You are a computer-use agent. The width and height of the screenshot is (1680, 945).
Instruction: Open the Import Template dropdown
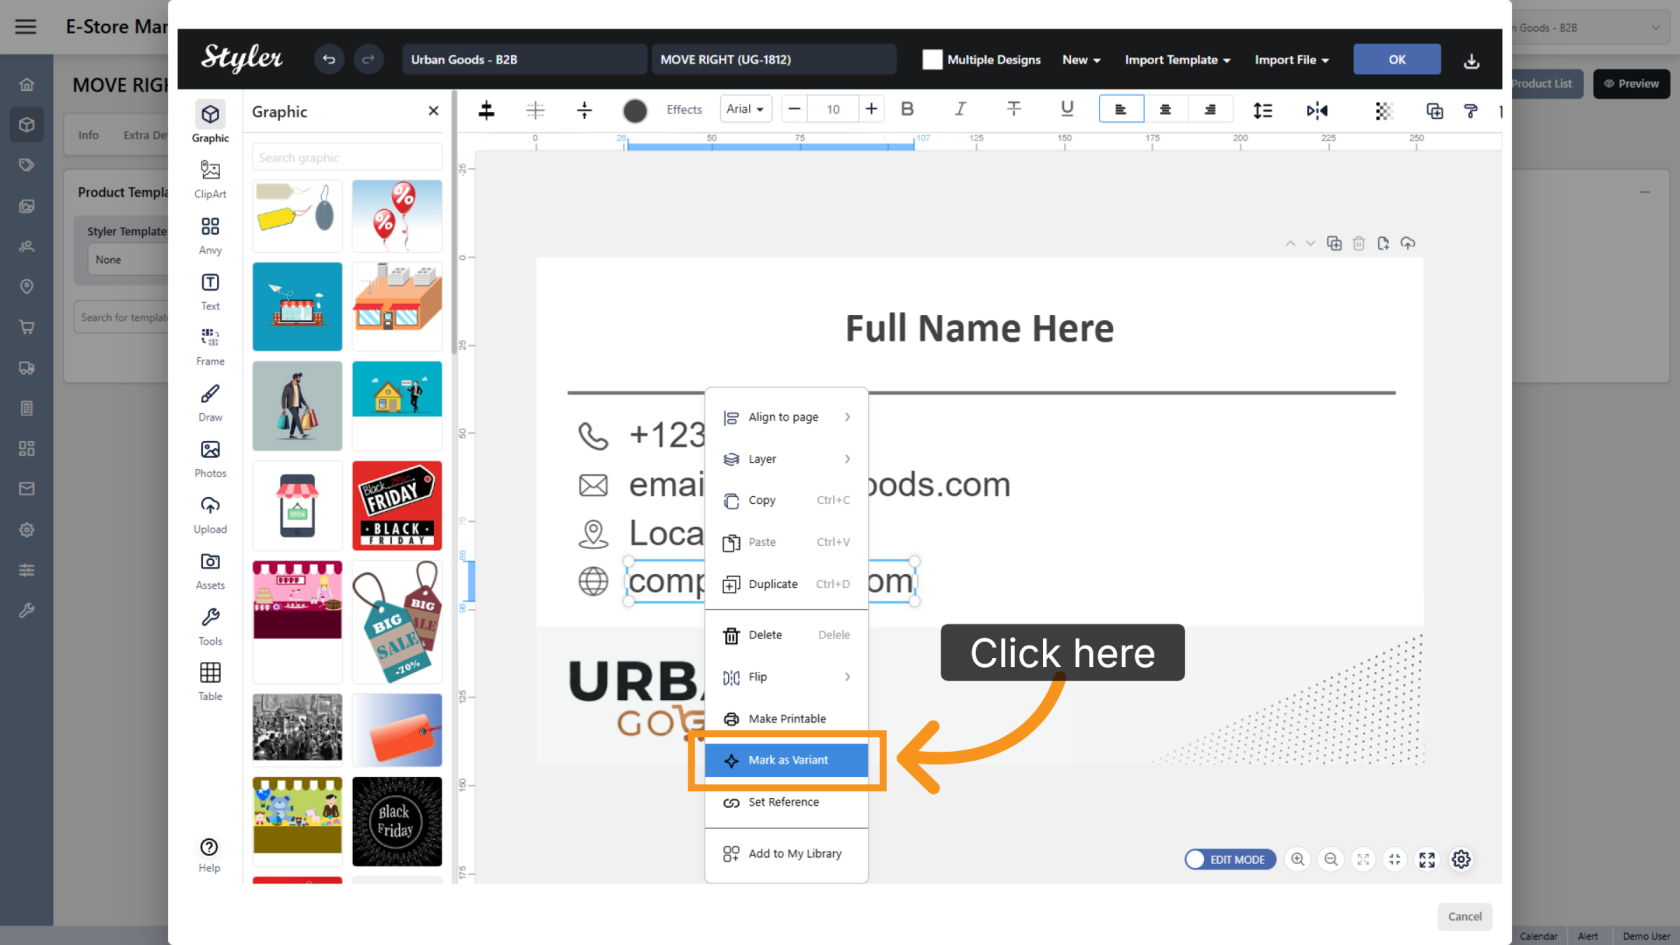click(x=1177, y=60)
